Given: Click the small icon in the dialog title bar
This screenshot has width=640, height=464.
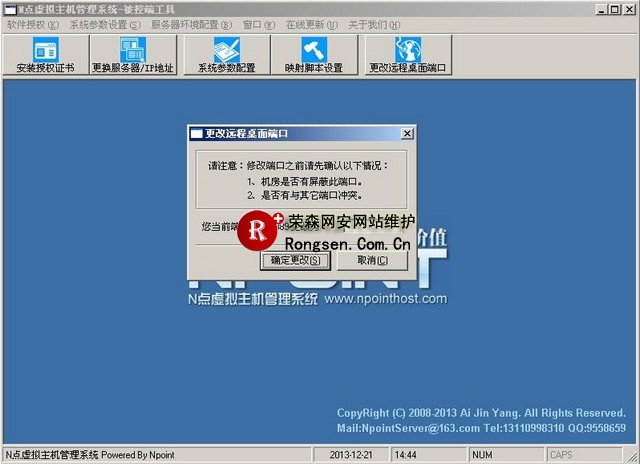Looking at the screenshot, I should point(197,133).
